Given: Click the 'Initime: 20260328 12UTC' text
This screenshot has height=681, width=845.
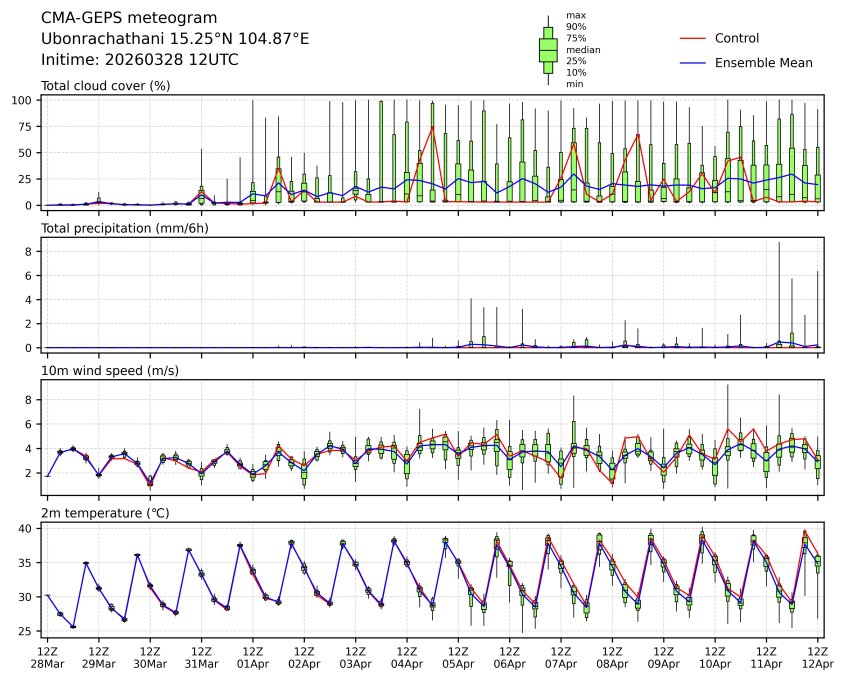Looking at the screenshot, I should [139, 59].
